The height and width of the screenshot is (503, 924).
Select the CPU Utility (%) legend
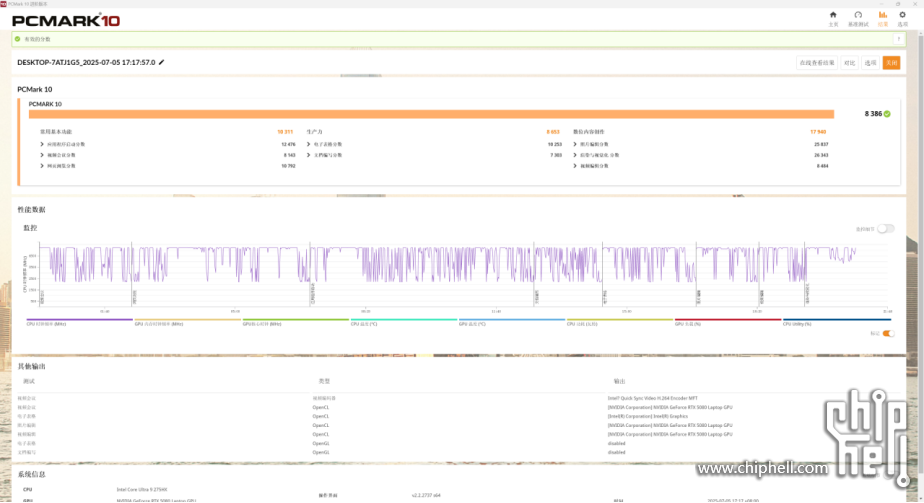[x=836, y=322]
